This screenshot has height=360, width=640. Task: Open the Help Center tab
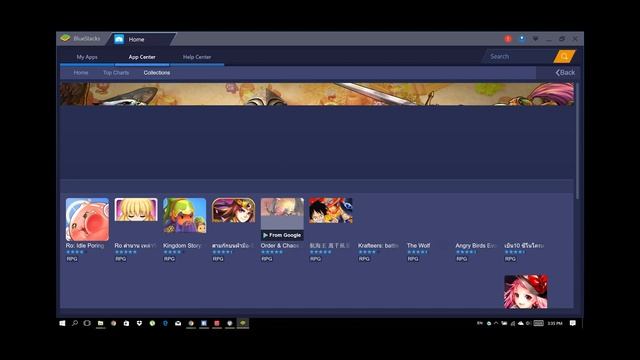coord(197,57)
